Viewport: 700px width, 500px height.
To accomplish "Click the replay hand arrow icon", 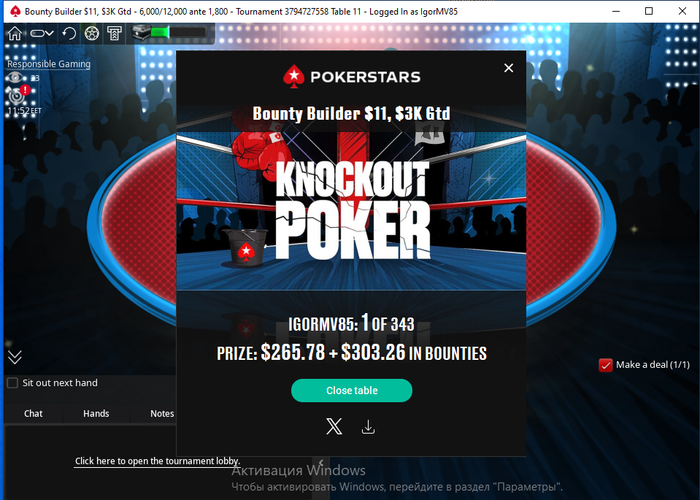I will click(69, 33).
